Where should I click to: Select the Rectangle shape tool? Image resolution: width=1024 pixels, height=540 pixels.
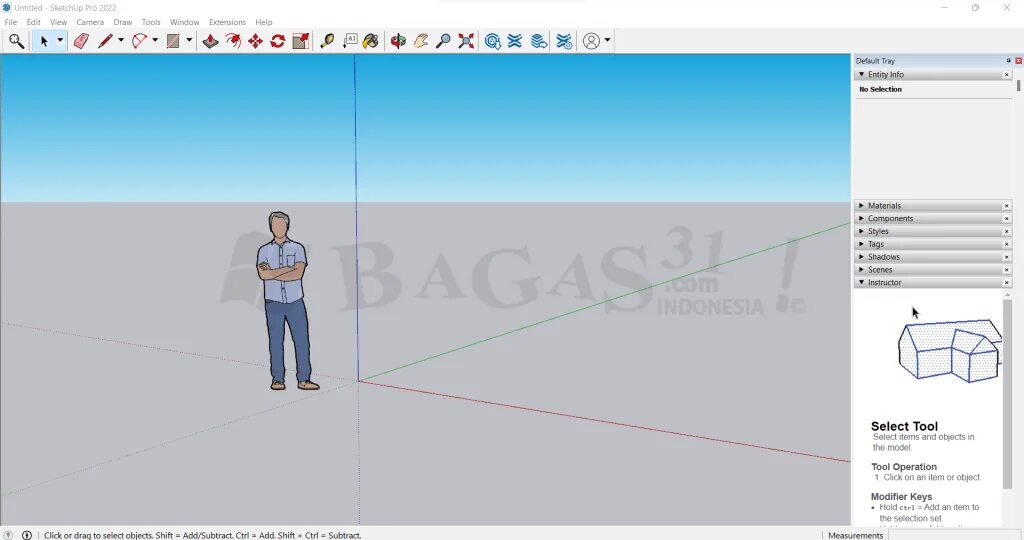click(173, 41)
